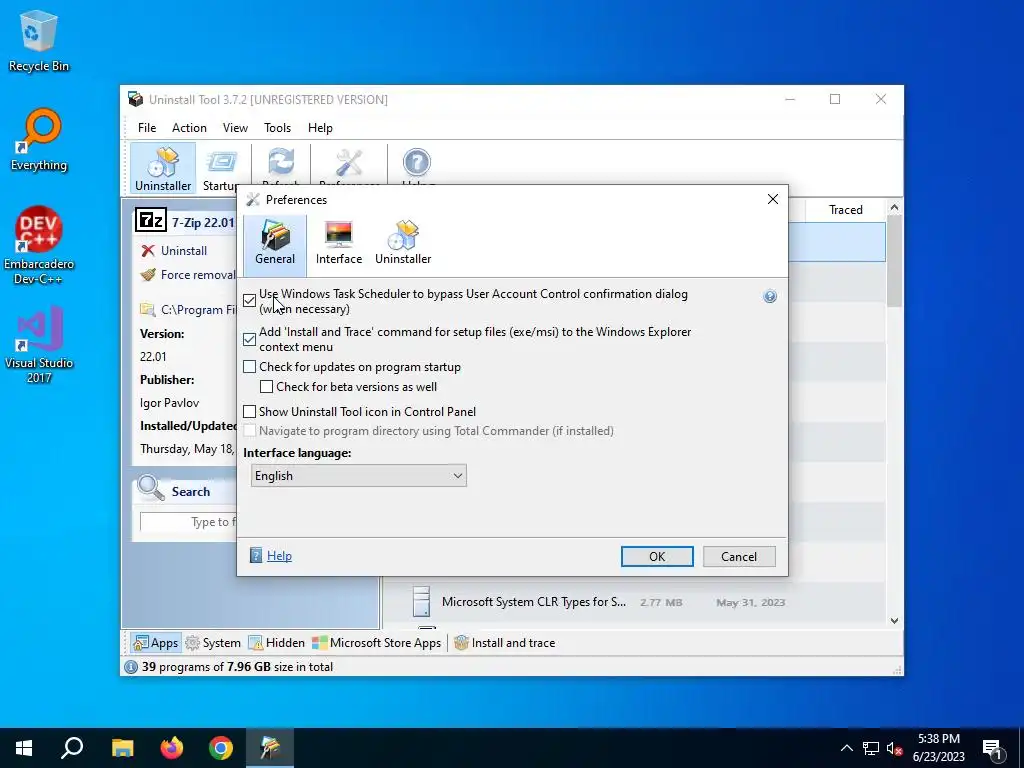Click Install and trace button
The image size is (1024, 768).
(505, 643)
